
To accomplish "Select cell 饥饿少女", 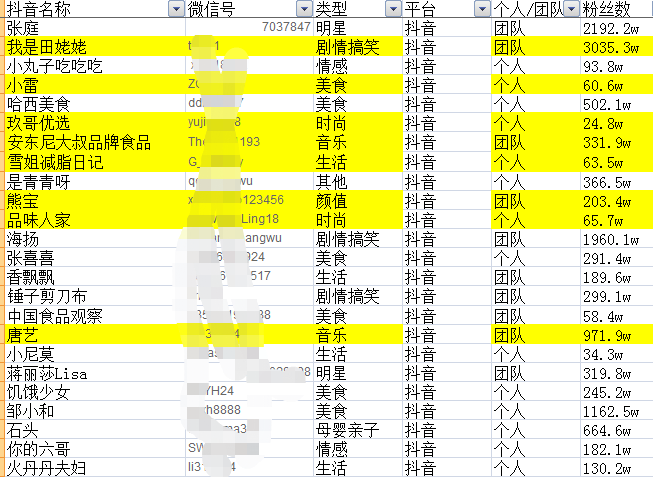I will (95, 392).
